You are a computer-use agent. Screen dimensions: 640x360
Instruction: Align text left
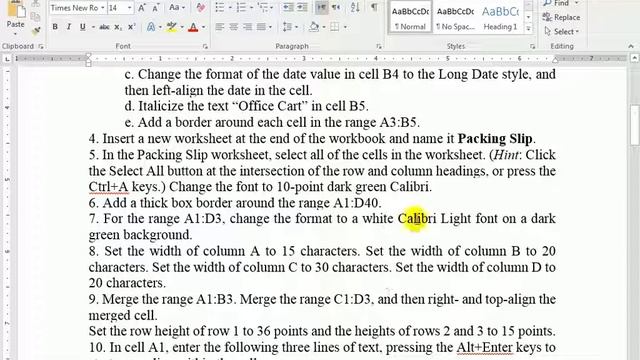pyautogui.click(x=220, y=27)
